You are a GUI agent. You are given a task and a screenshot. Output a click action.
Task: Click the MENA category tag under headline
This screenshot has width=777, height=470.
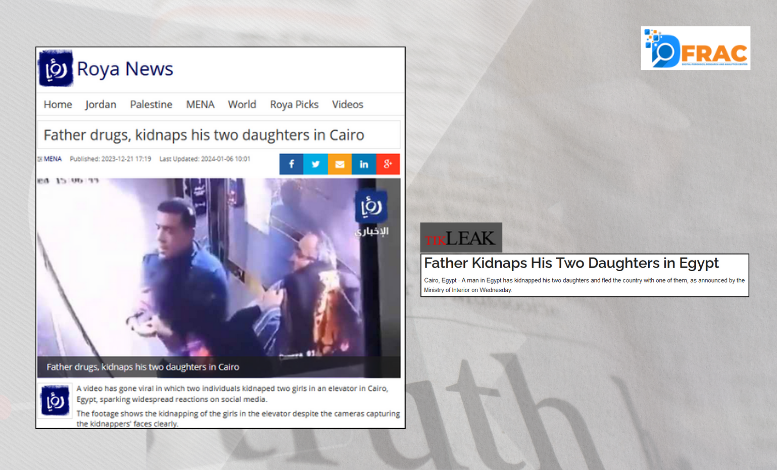(52, 159)
